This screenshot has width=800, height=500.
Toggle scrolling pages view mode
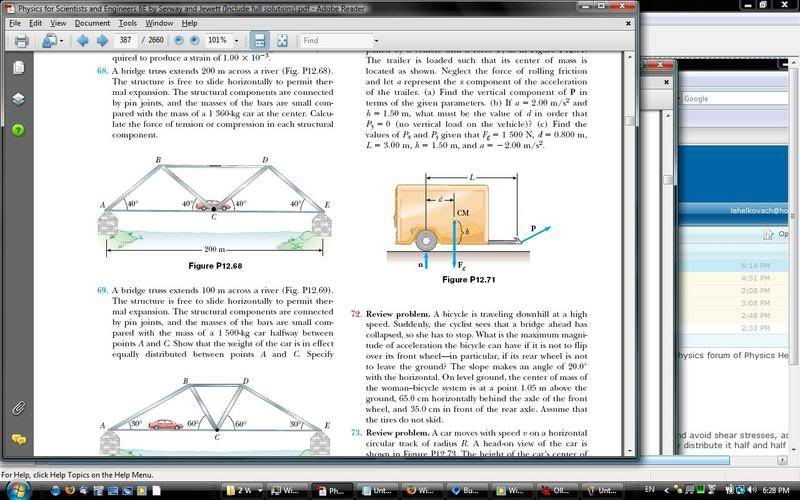(260, 41)
